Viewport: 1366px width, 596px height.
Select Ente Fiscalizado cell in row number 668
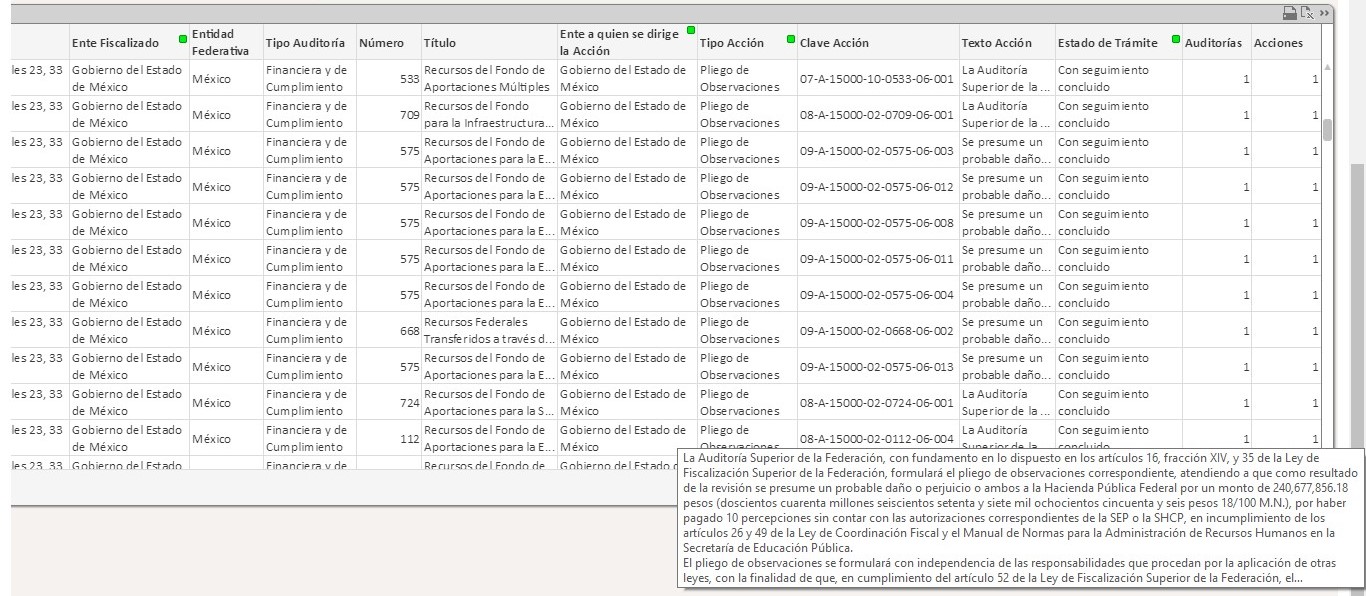pyautogui.click(x=129, y=330)
